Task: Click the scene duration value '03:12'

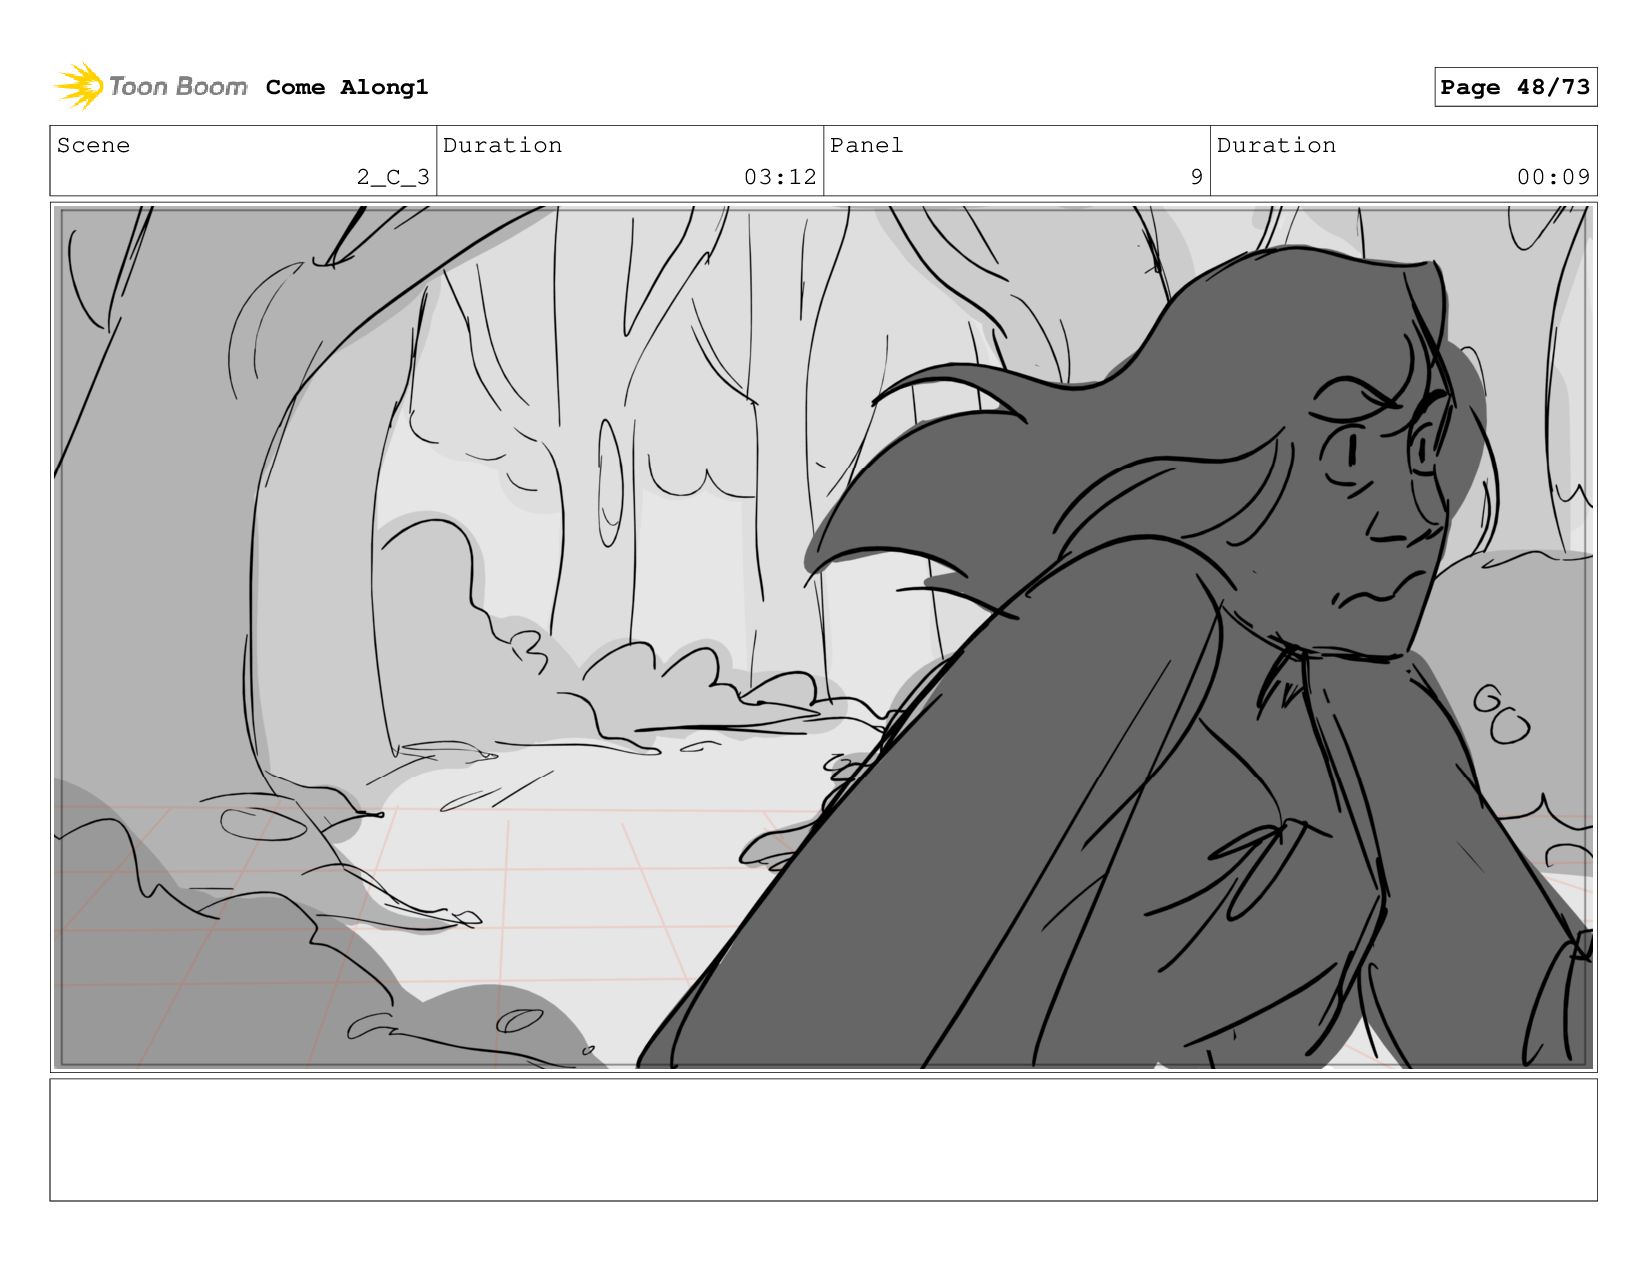Action: (780, 177)
